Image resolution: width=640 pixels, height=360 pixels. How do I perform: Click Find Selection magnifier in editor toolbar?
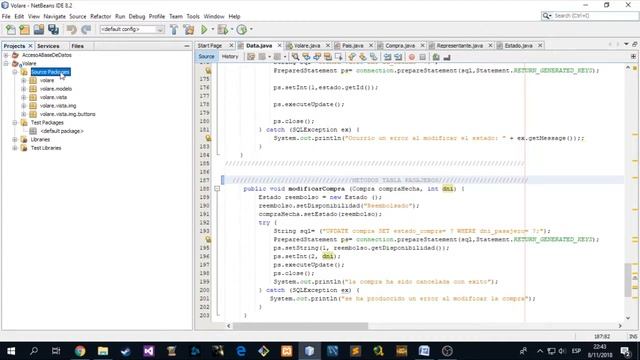tap(295, 57)
